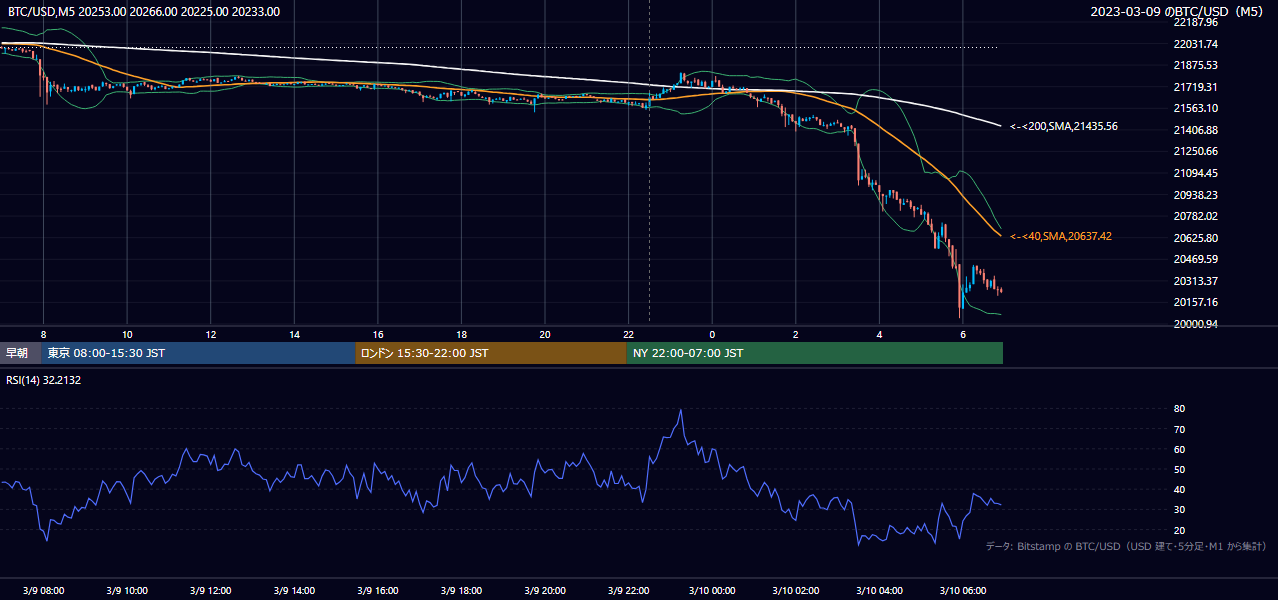Click the '3/9 22:00' bottom time label
Screen dimensions: 1278x600
[629, 591]
